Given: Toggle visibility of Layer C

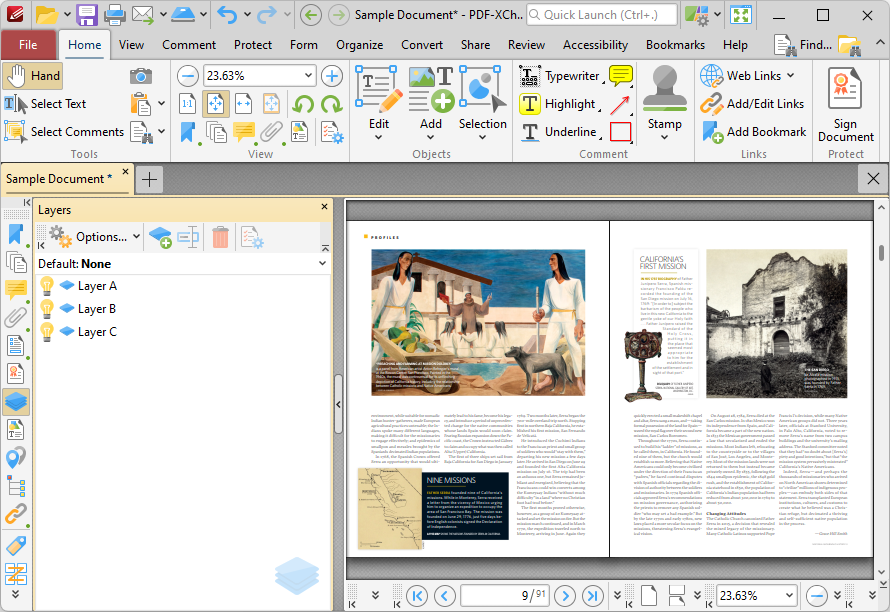Looking at the screenshot, I should (x=47, y=331).
